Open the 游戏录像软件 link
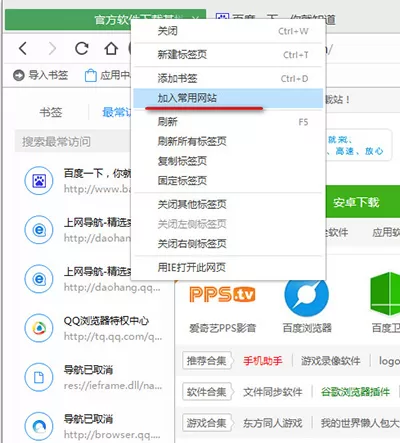 pos(331,361)
